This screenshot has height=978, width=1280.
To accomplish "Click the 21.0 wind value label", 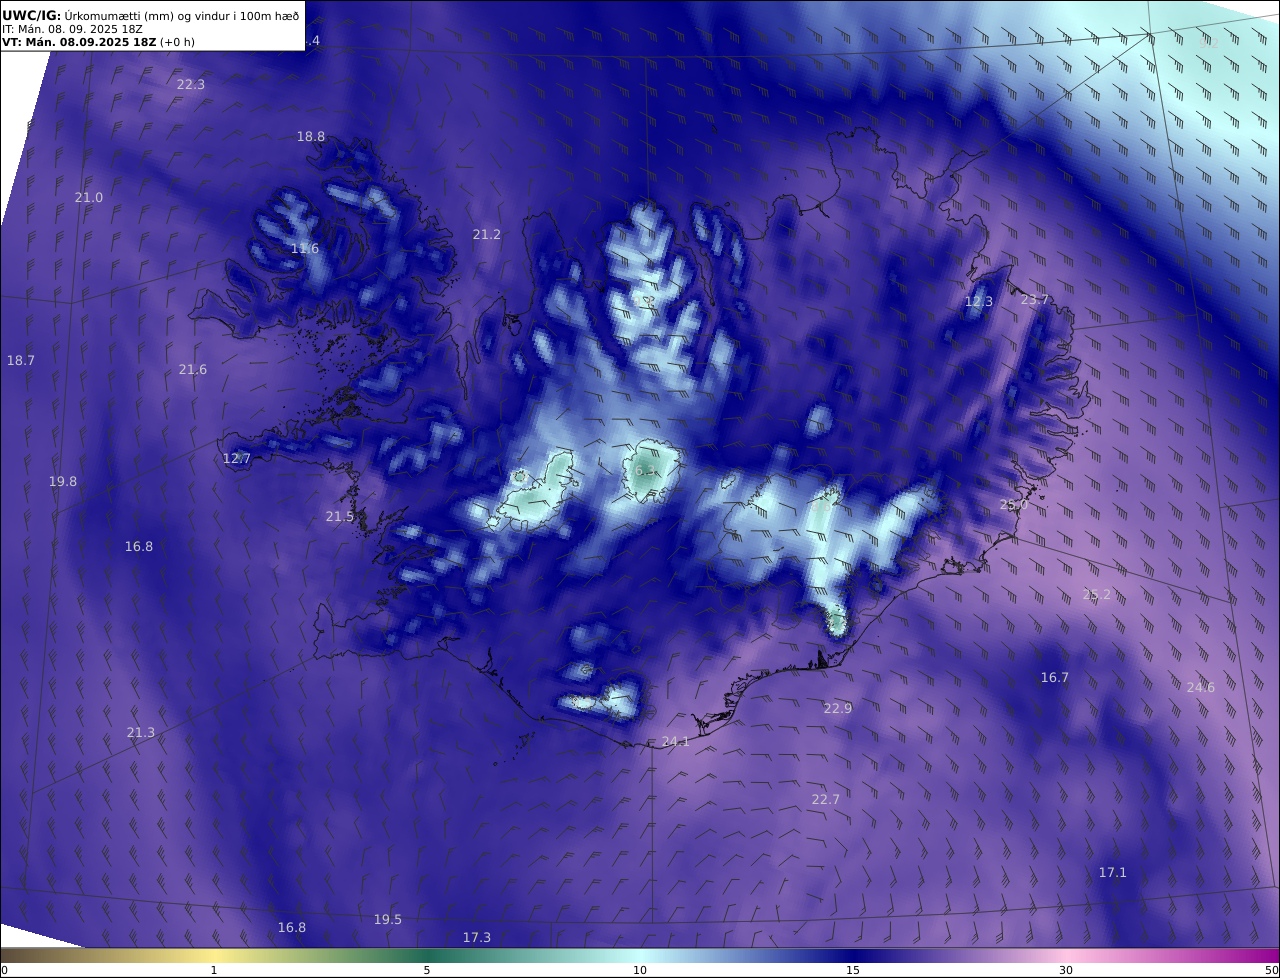I will pyautogui.click(x=89, y=198).
